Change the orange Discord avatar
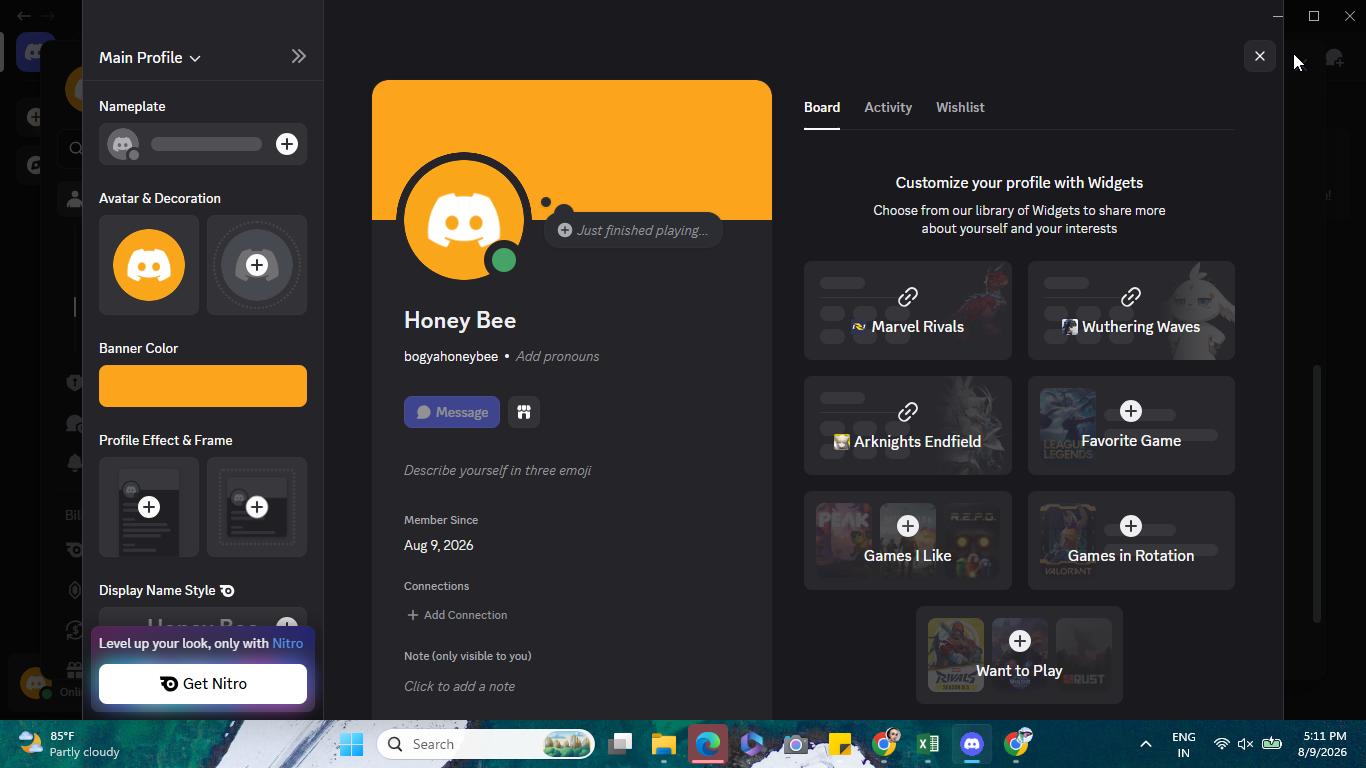The width and height of the screenshot is (1366, 768). (x=149, y=265)
